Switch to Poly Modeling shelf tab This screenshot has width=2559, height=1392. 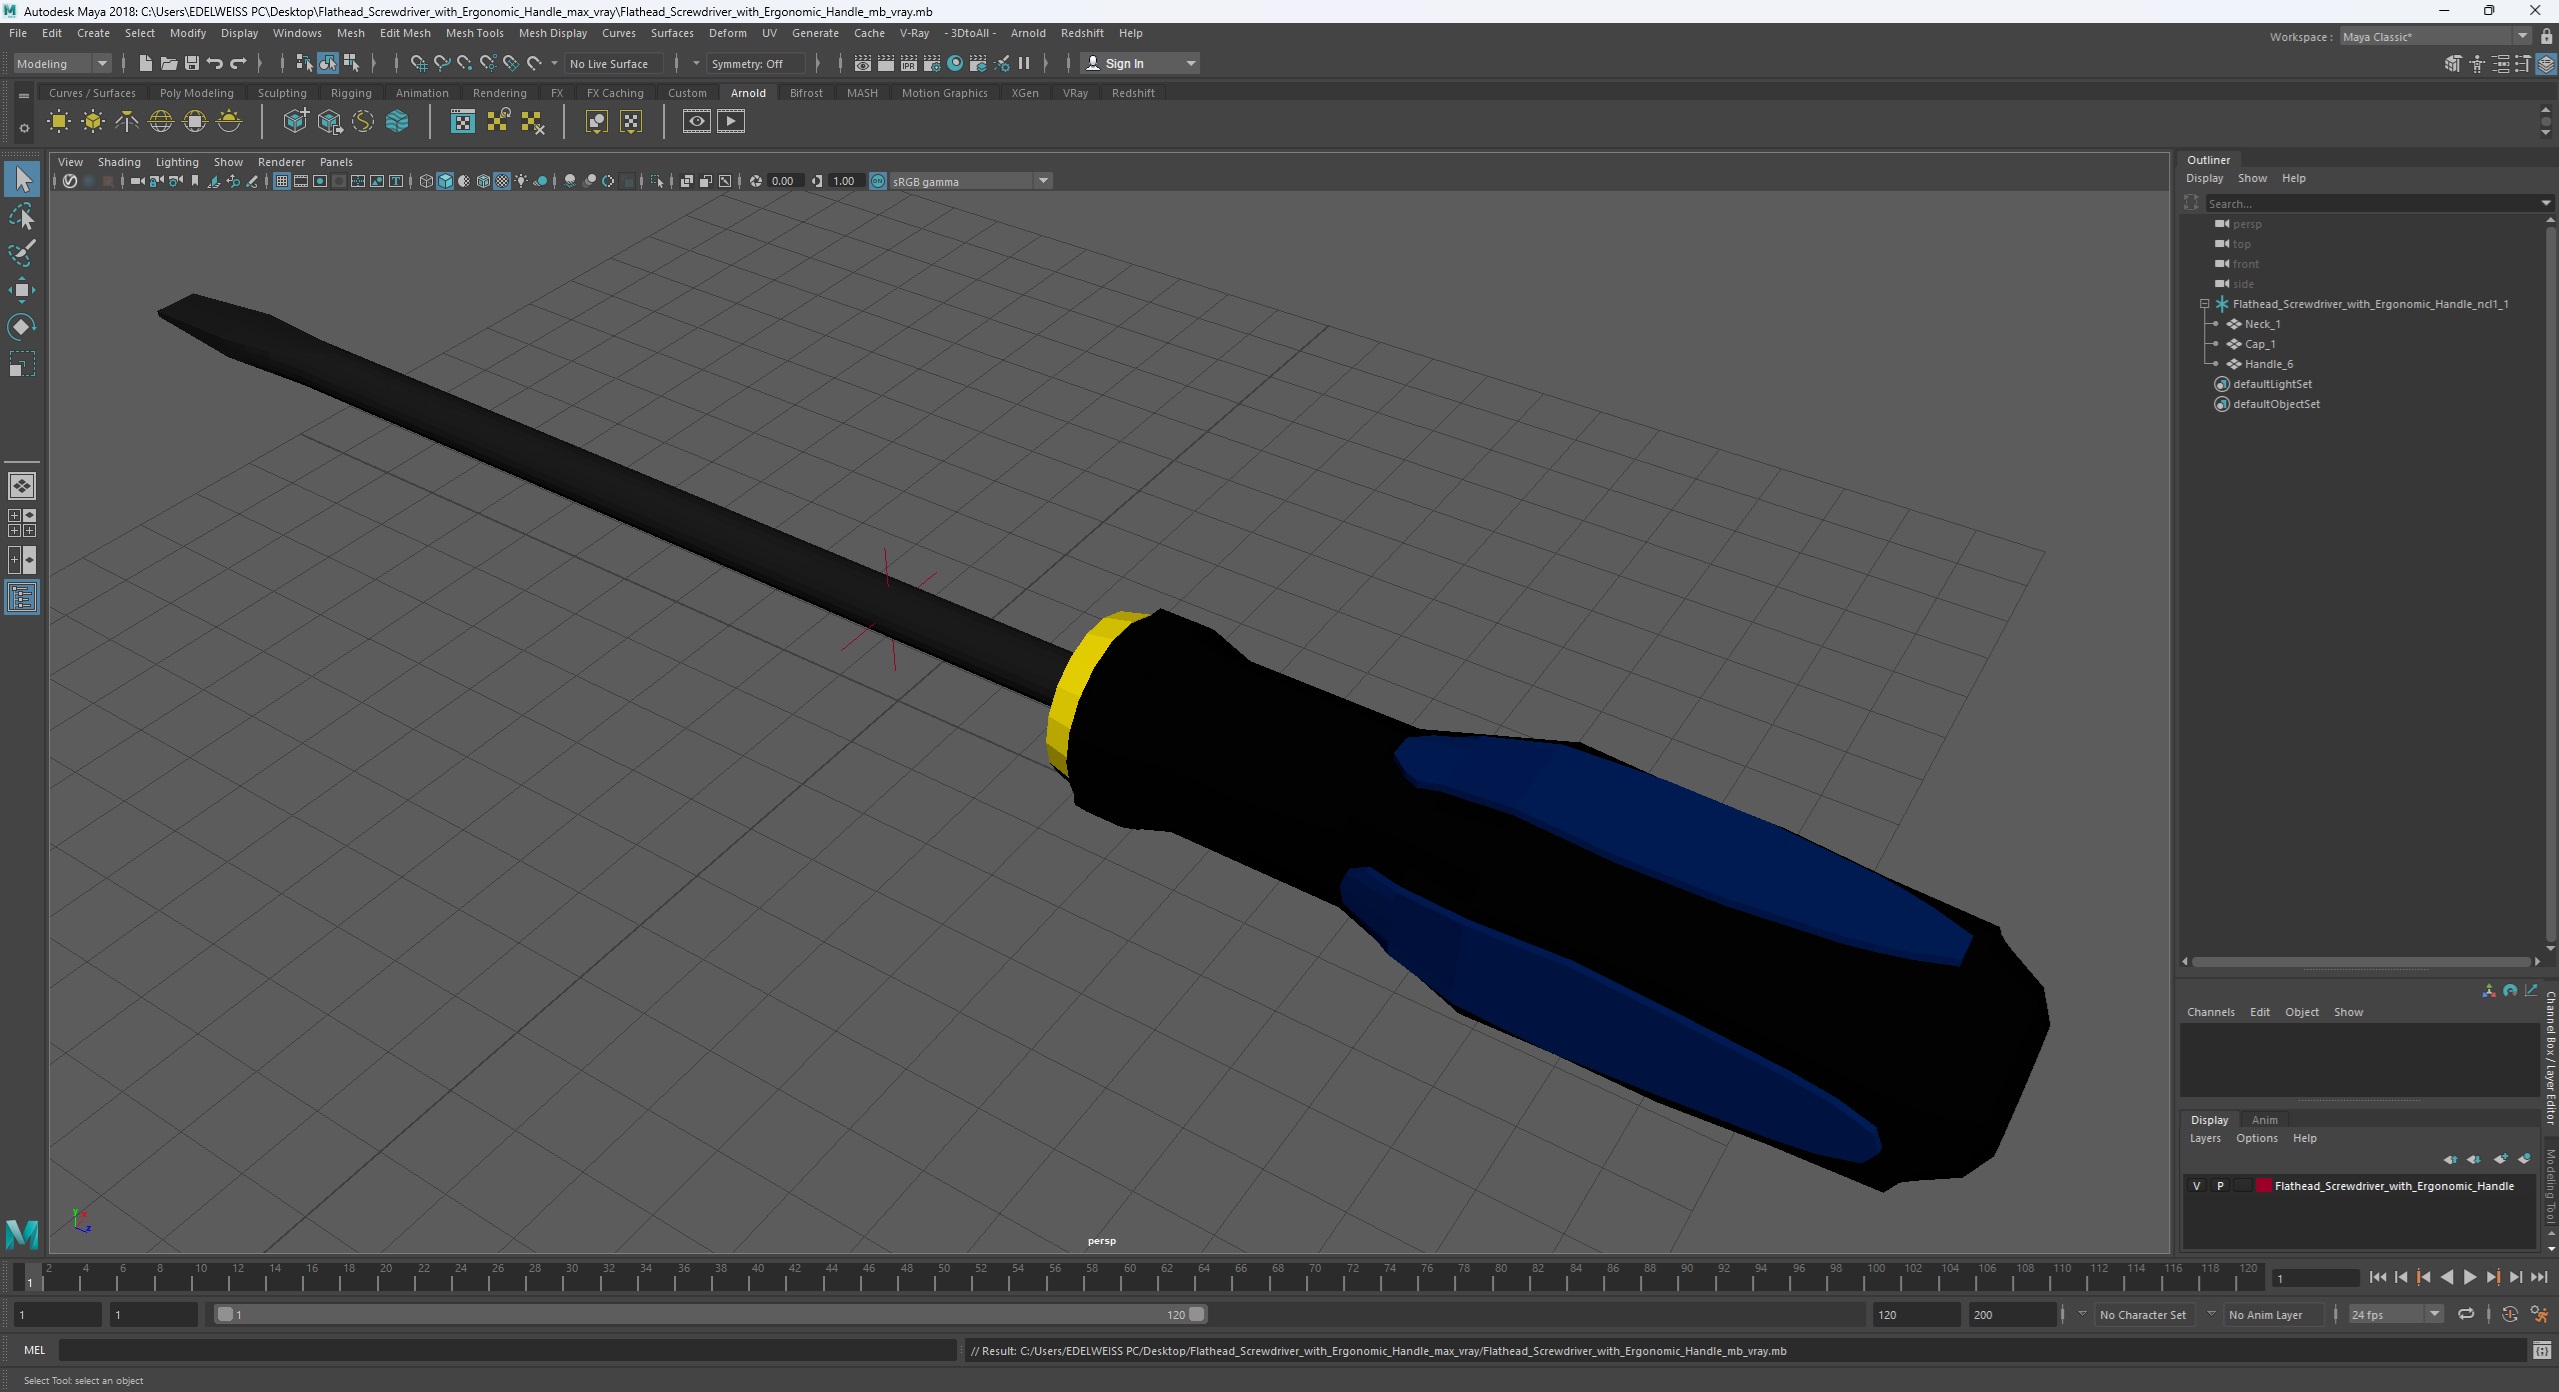point(196,93)
